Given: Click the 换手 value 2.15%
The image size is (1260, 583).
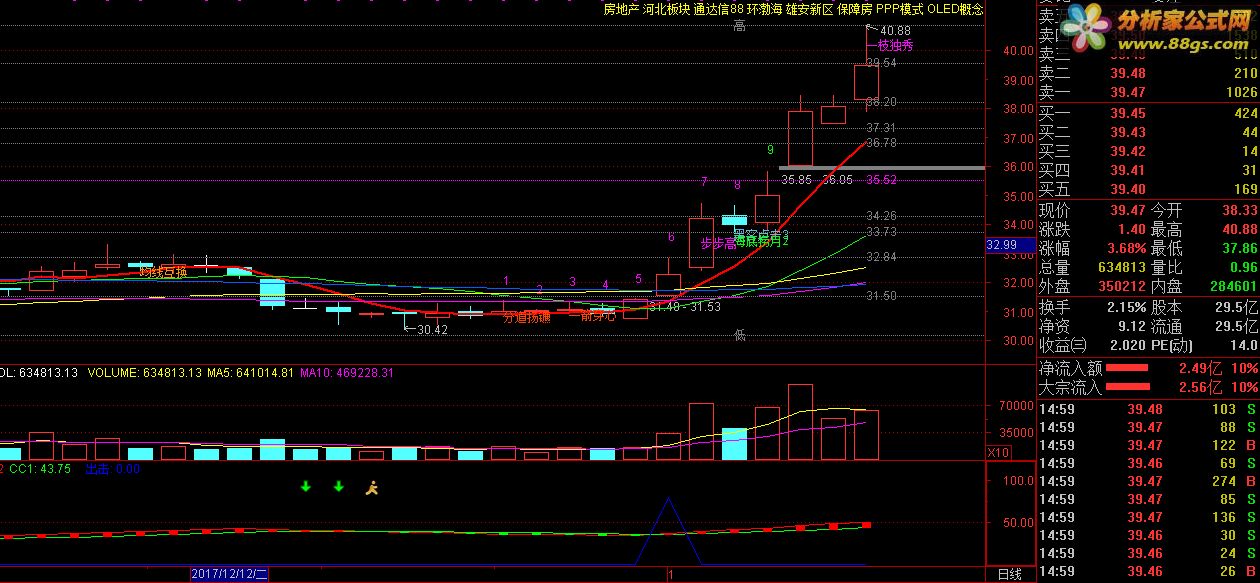Looking at the screenshot, I should (x=1126, y=307).
